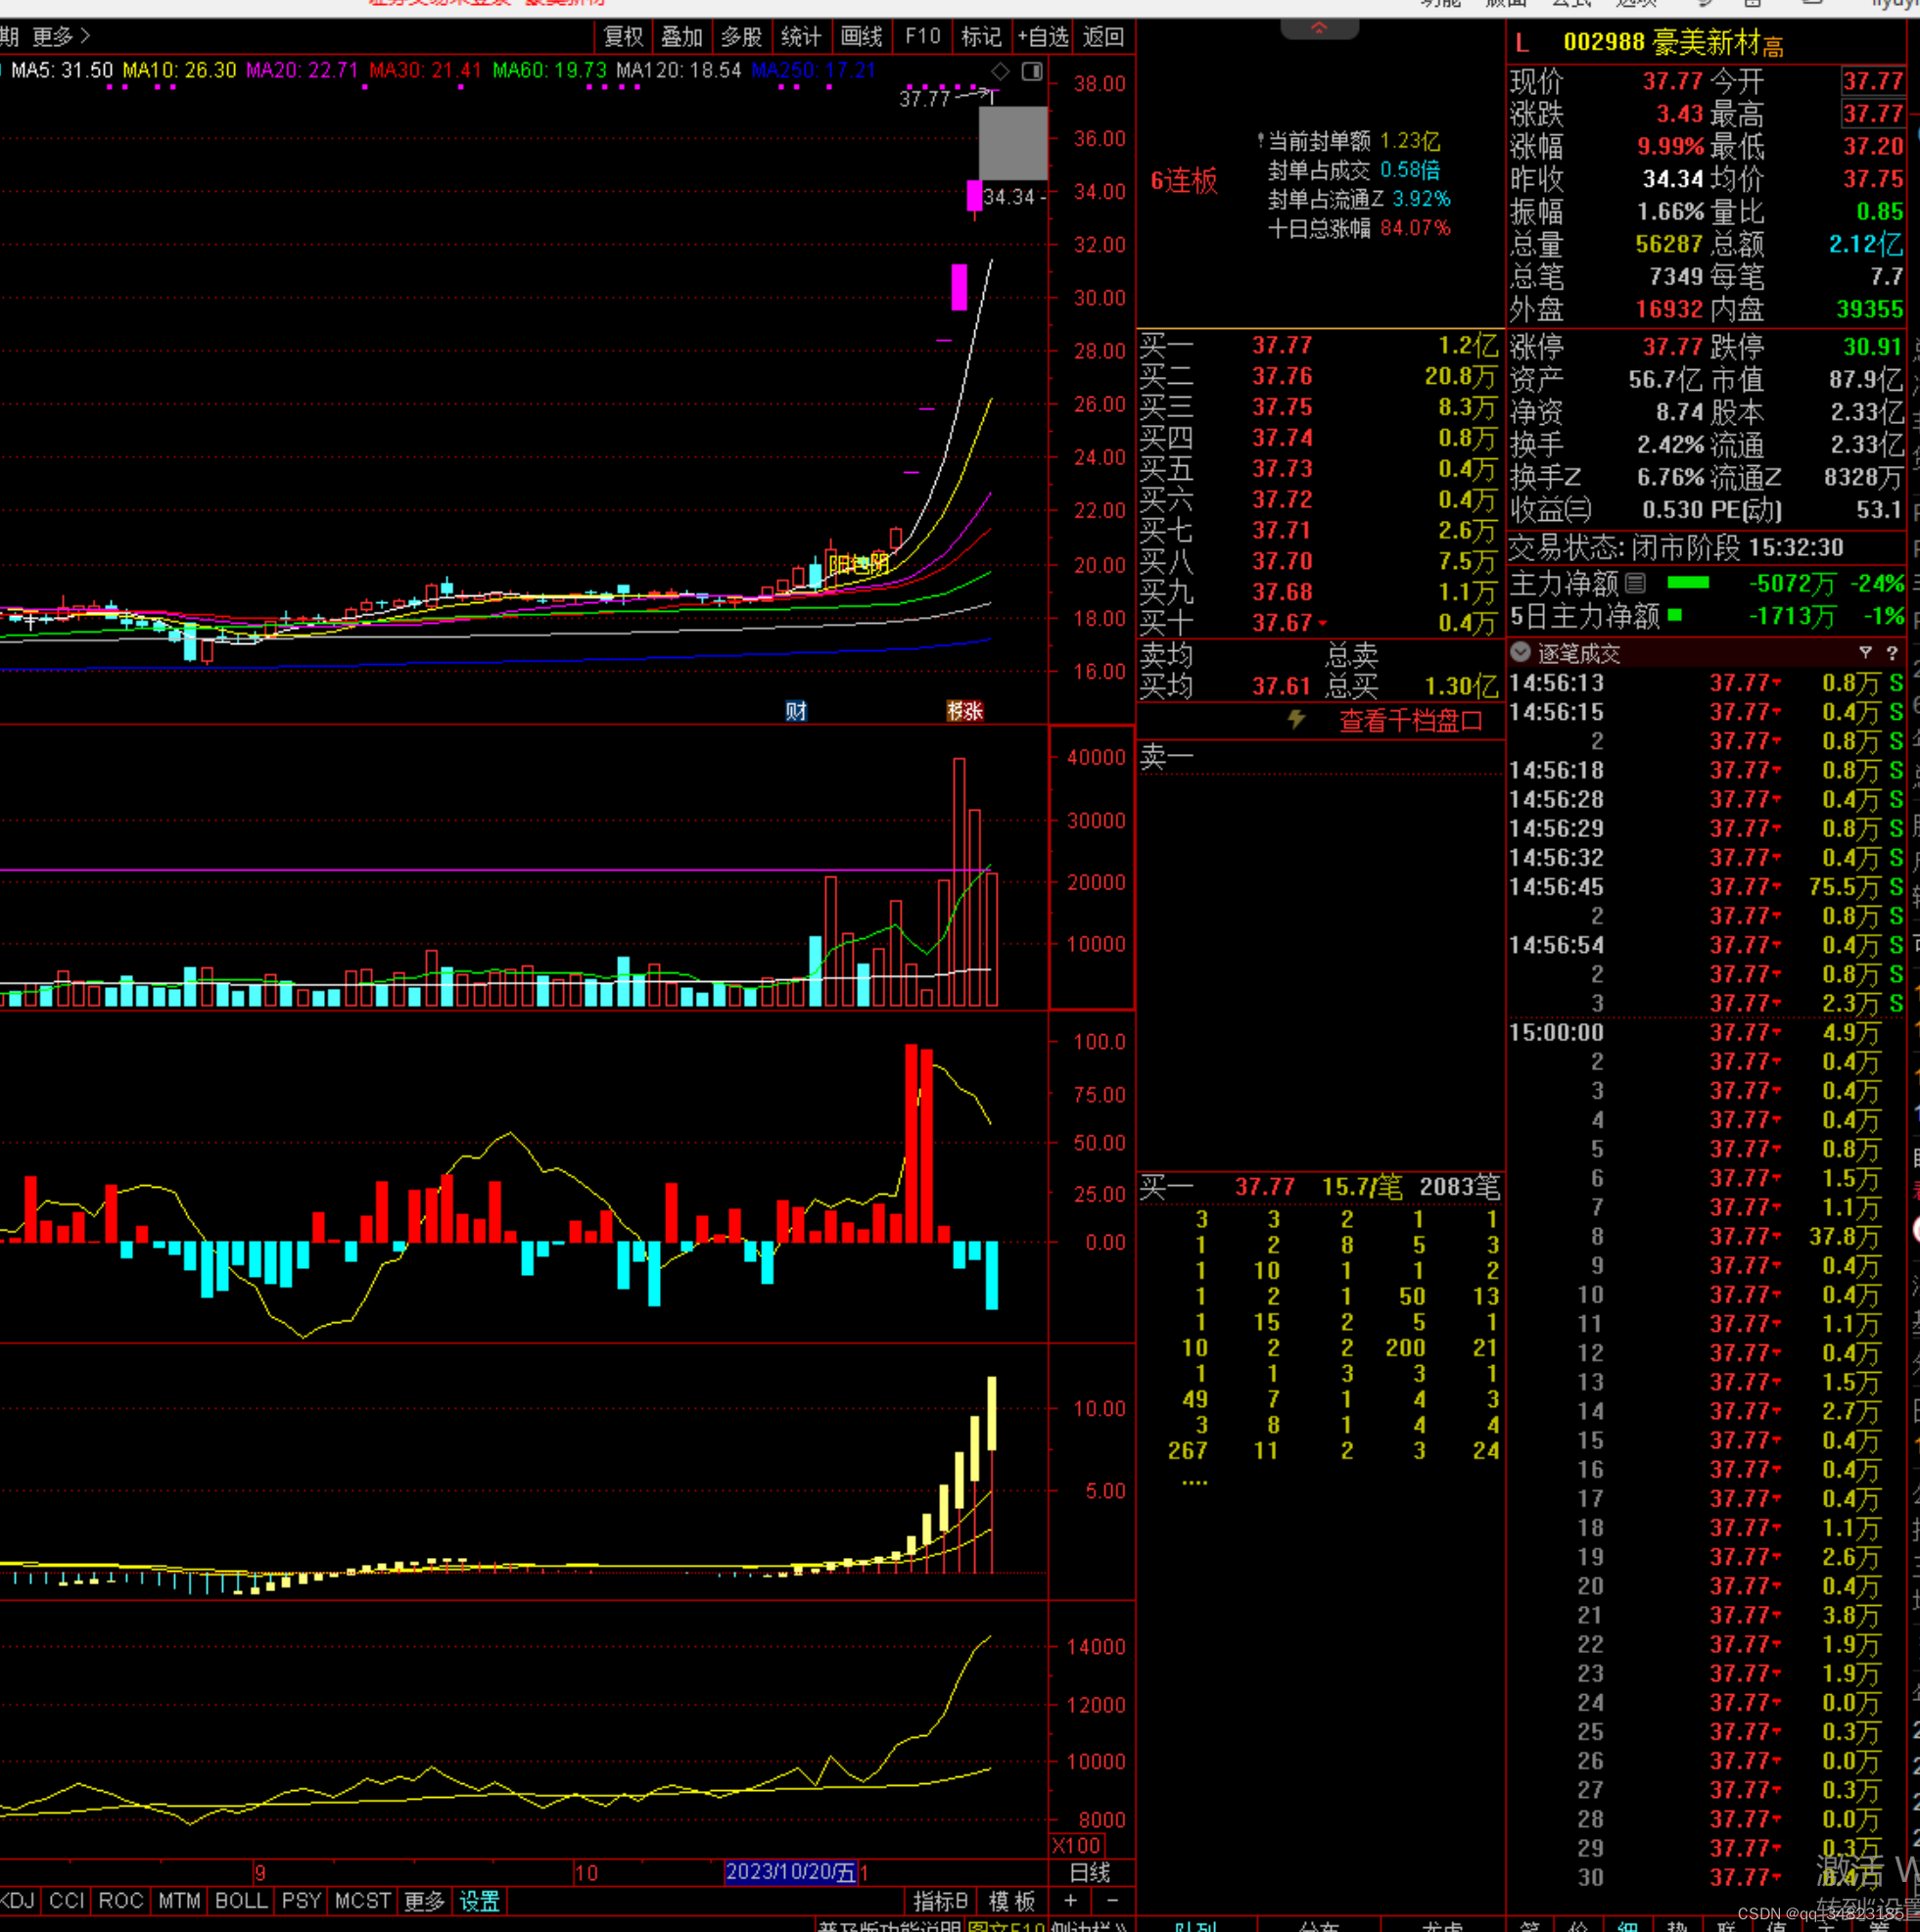The height and width of the screenshot is (1932, 1920).
Task: Click the diamond marker icon near MA250
Action: tap(1000, 71)
